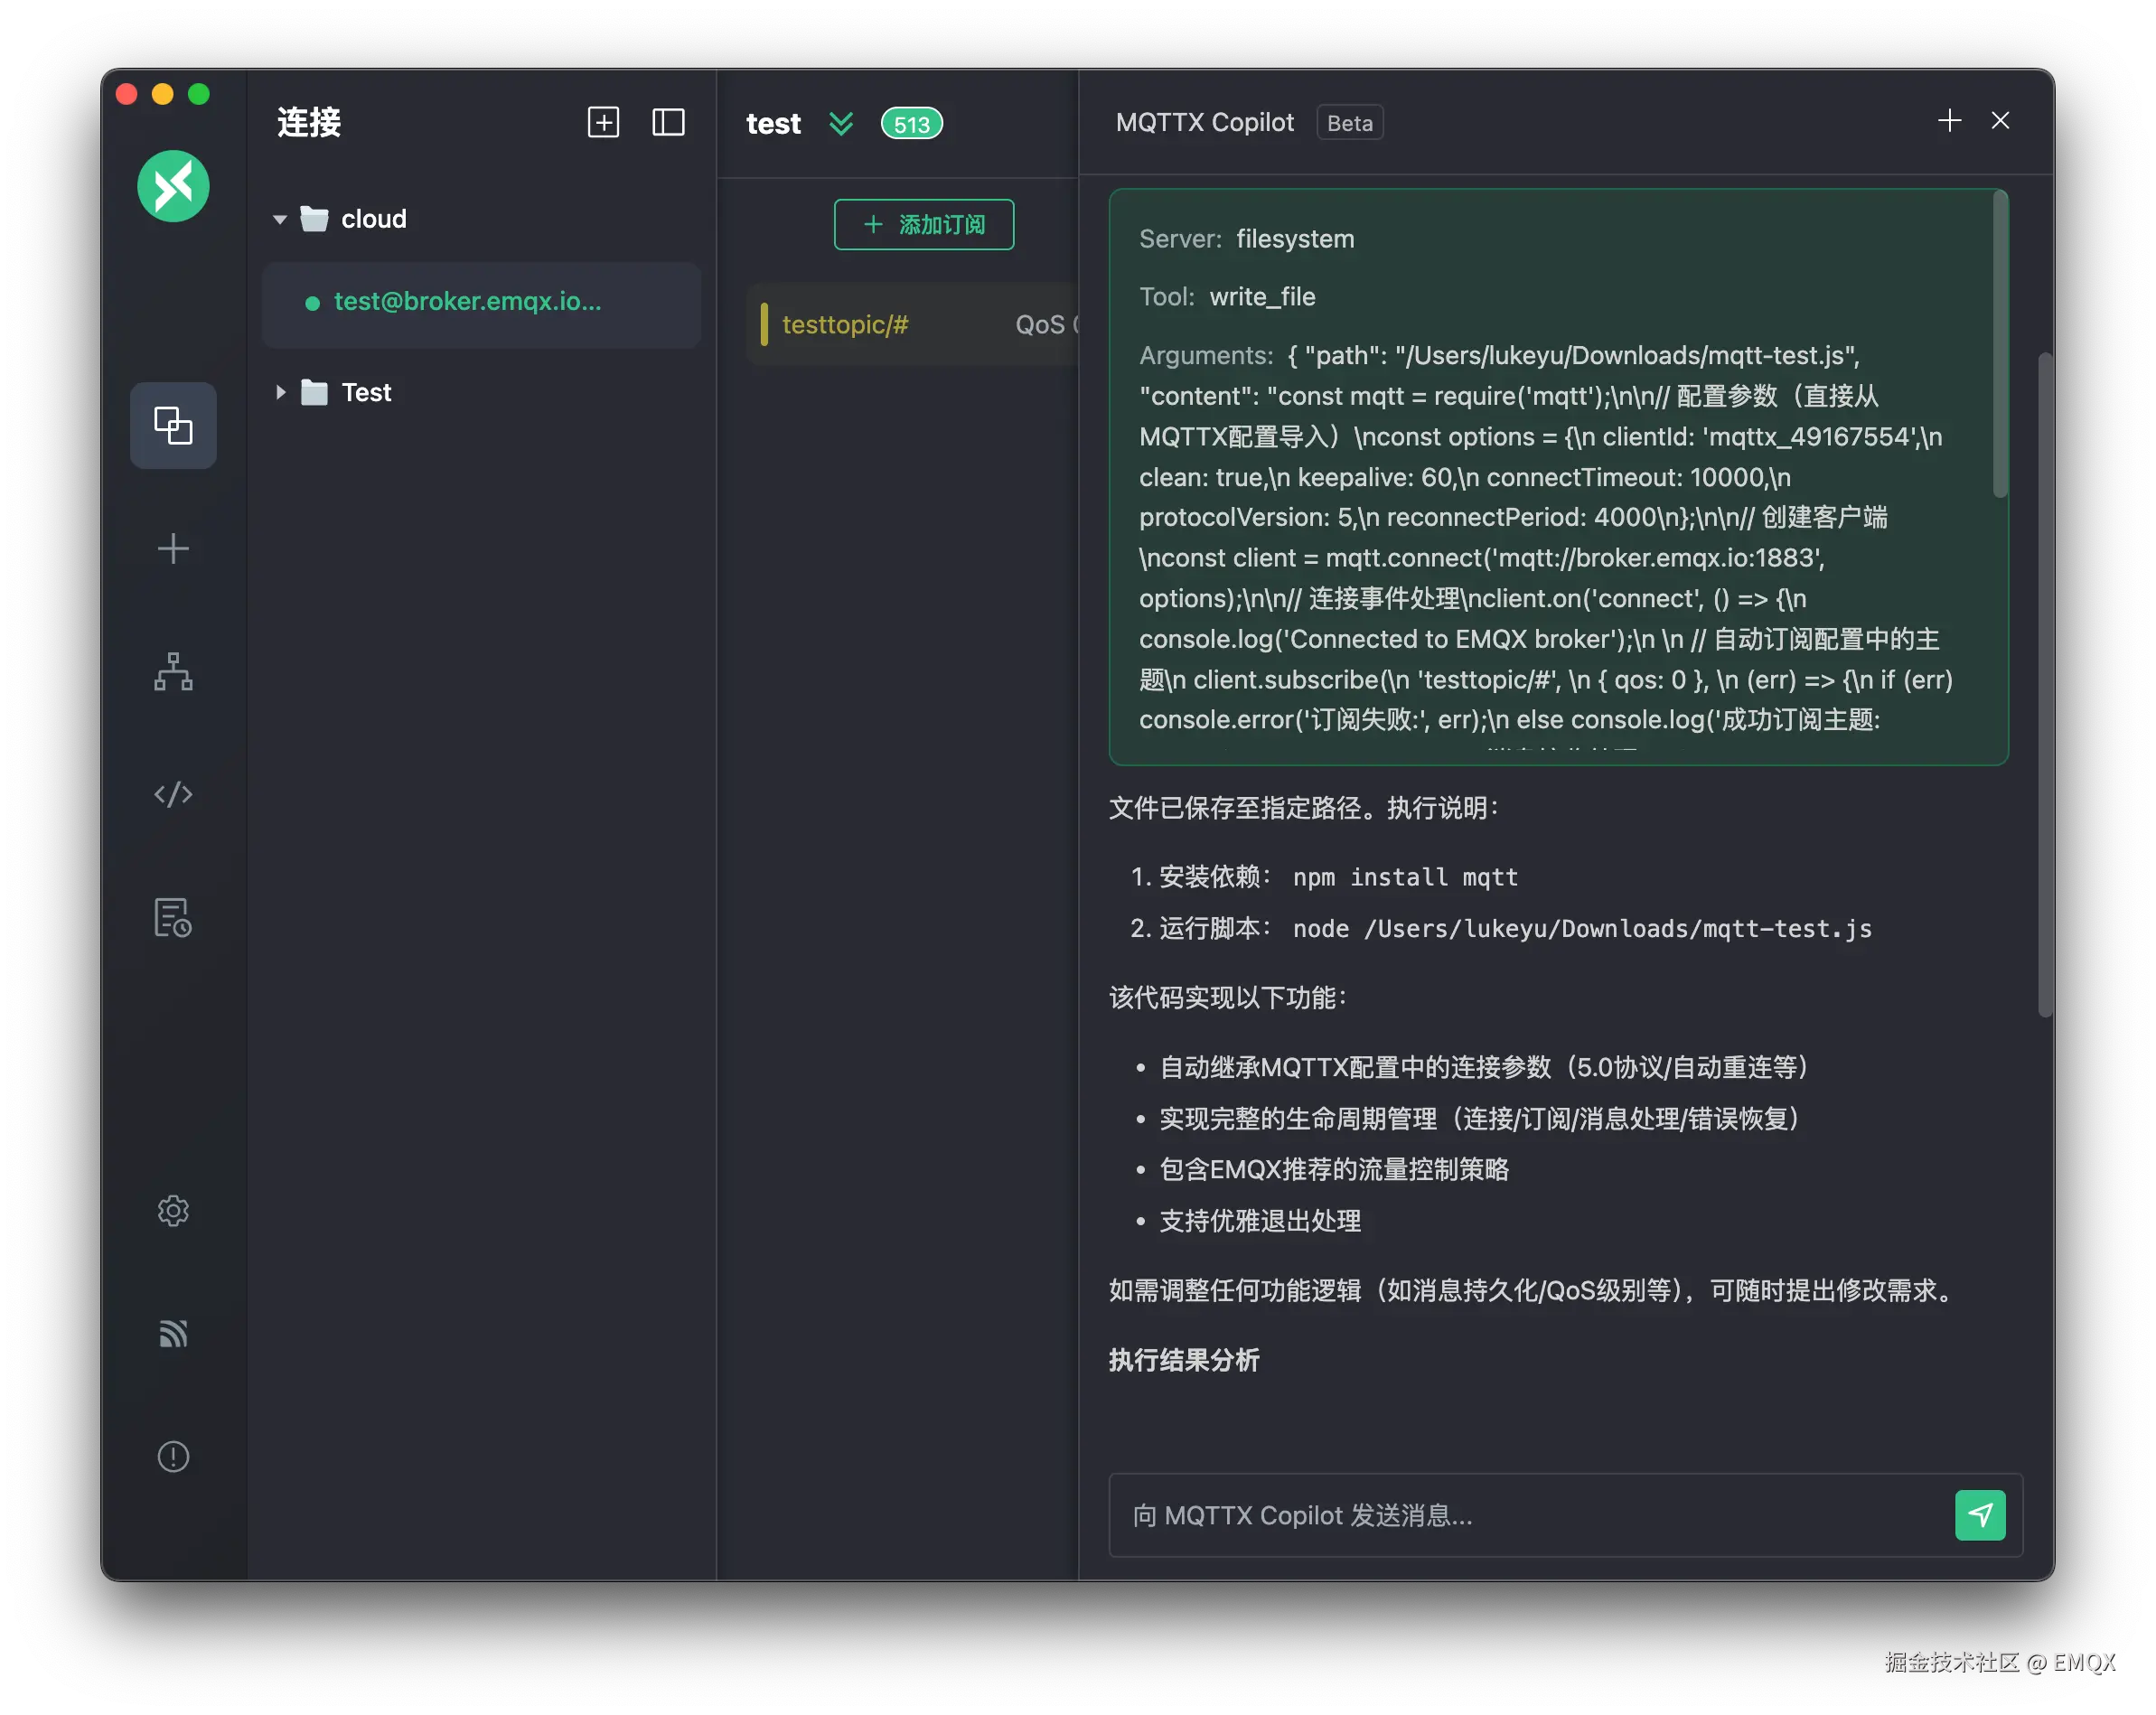2156x1715 pixels.
Task: Expand the double-chevron next to test title
Action: point(841,123)
